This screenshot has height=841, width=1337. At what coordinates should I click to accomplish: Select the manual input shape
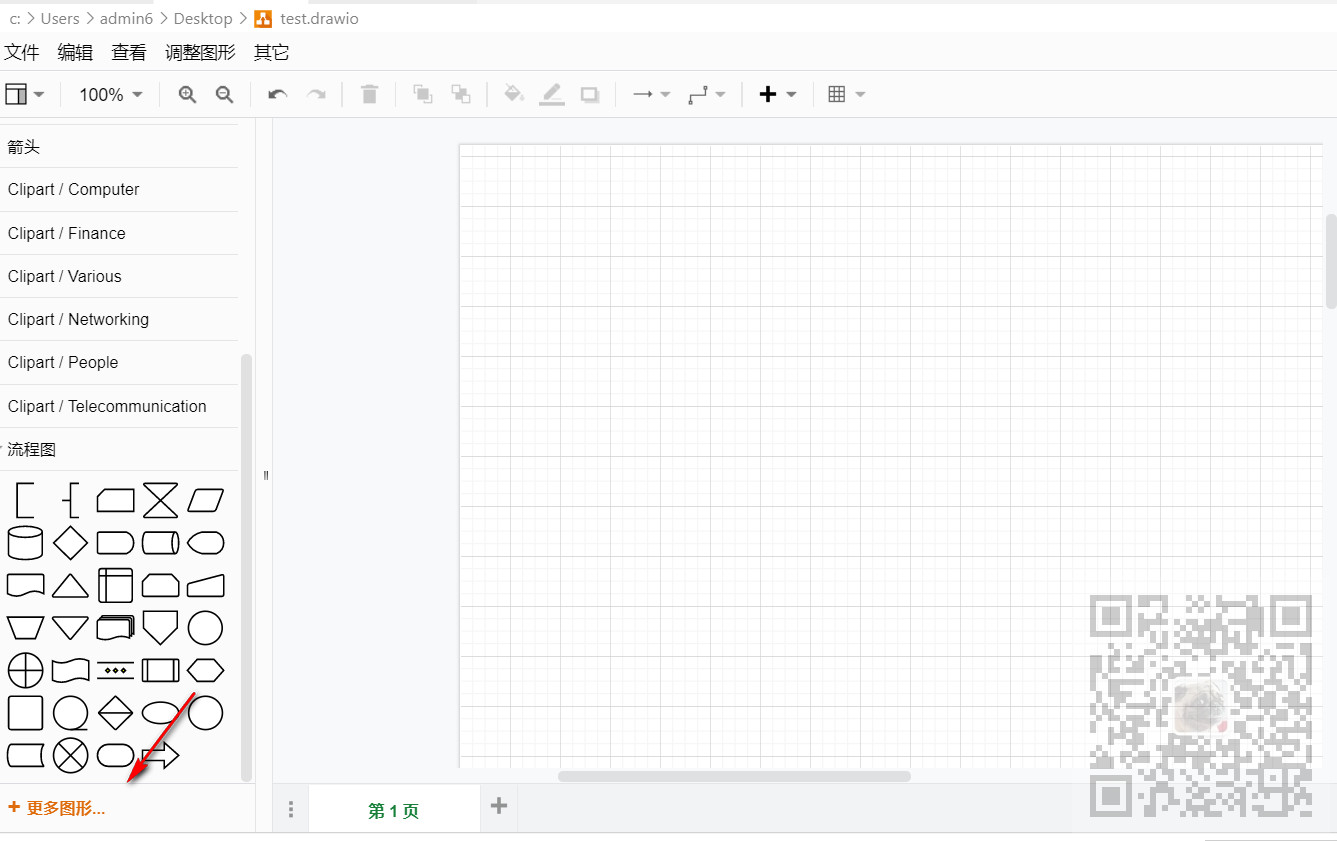click(x=205, y=585)
